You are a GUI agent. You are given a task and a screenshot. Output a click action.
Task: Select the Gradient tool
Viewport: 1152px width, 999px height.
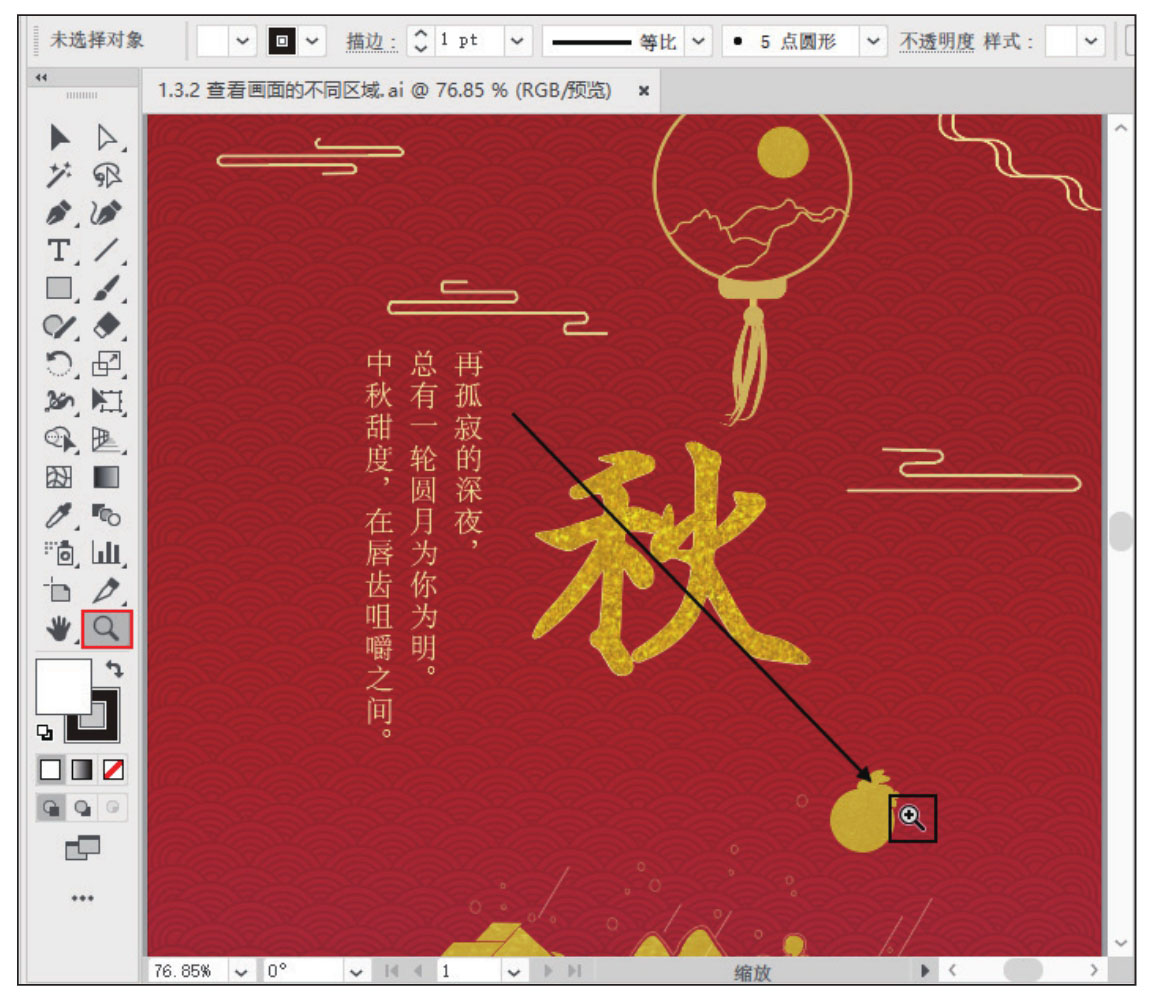[x=106, y=477]
